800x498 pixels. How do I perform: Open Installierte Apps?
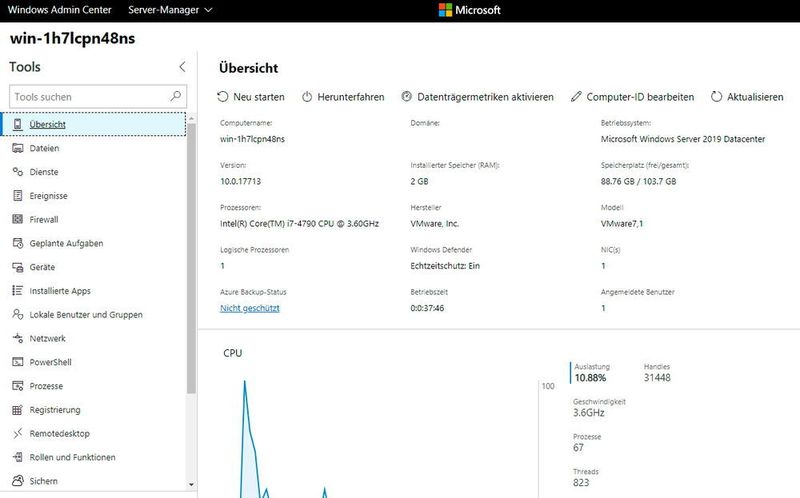tap(94, 291)
